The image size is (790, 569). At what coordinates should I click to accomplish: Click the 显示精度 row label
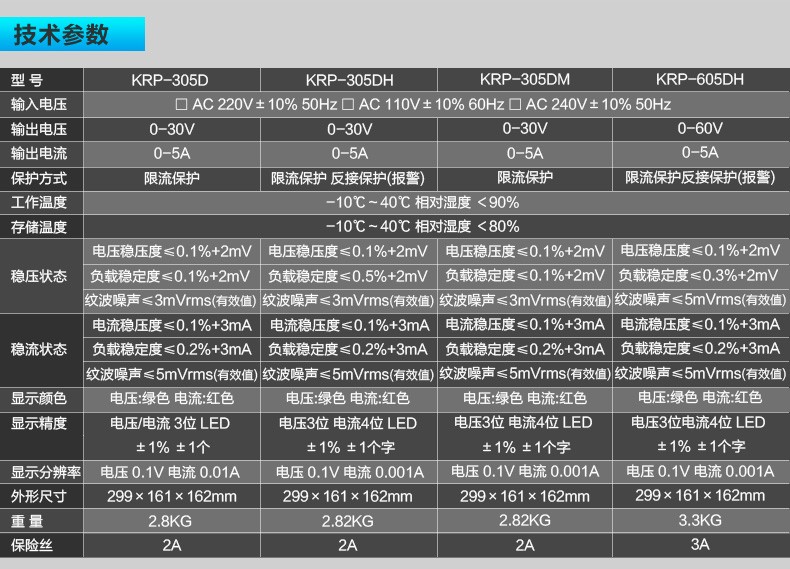[39, 423]
